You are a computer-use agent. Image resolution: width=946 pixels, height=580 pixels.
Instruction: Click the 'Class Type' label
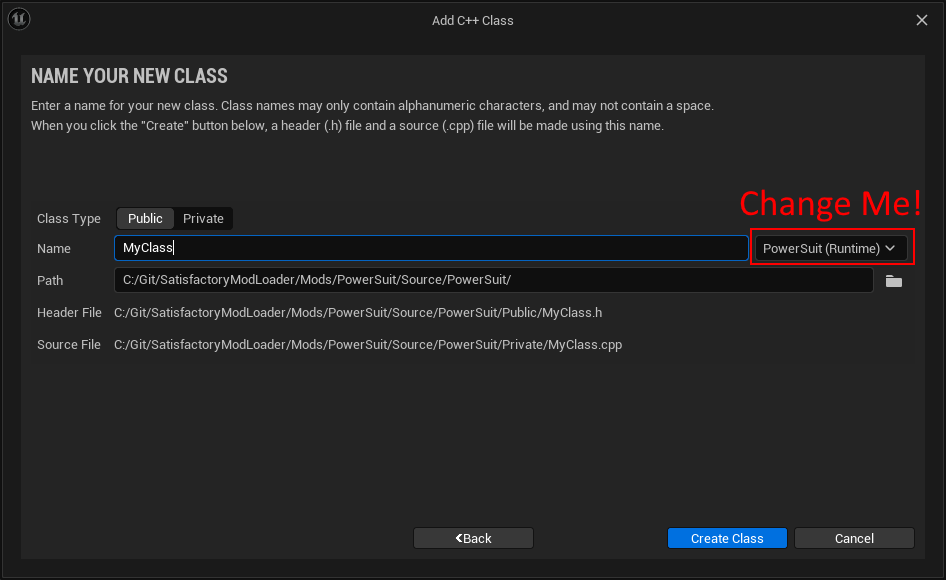point(69,218)
